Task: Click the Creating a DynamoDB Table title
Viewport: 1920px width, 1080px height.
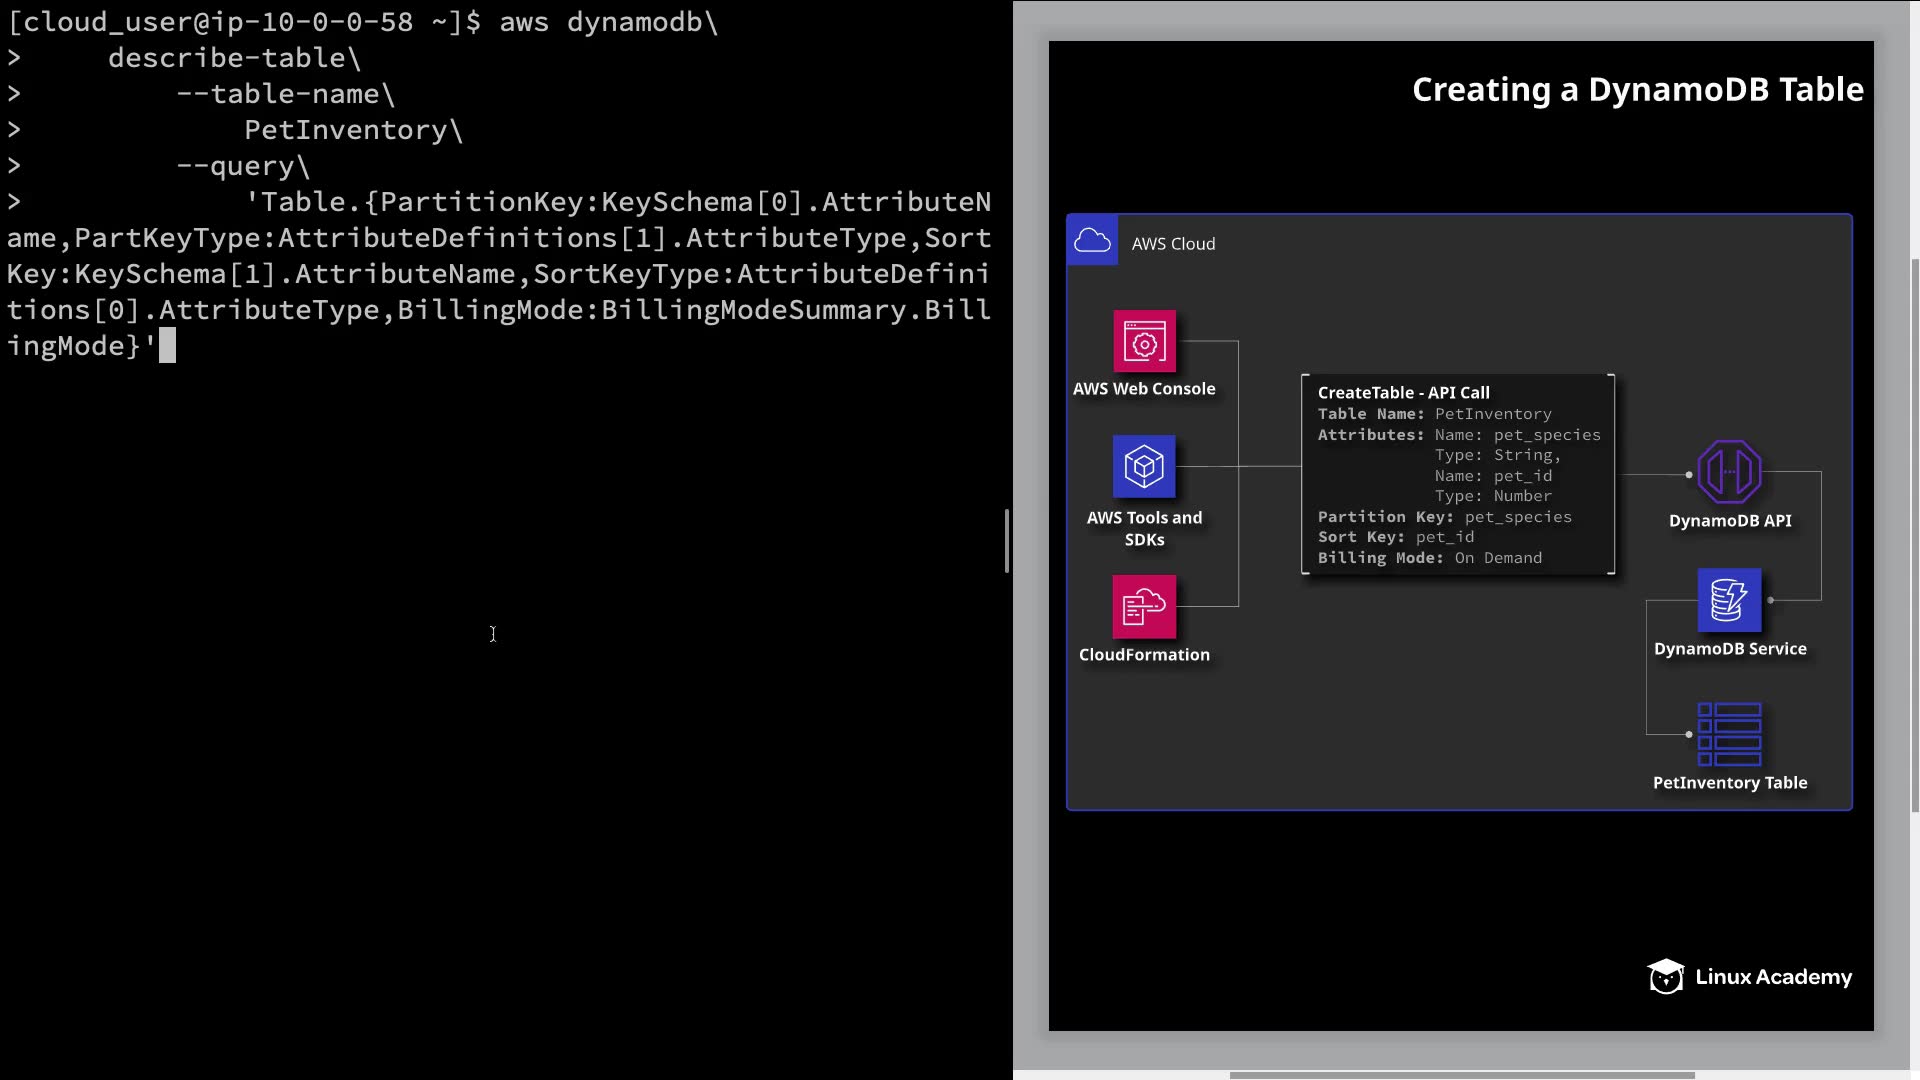Action: coord(1637,90)
